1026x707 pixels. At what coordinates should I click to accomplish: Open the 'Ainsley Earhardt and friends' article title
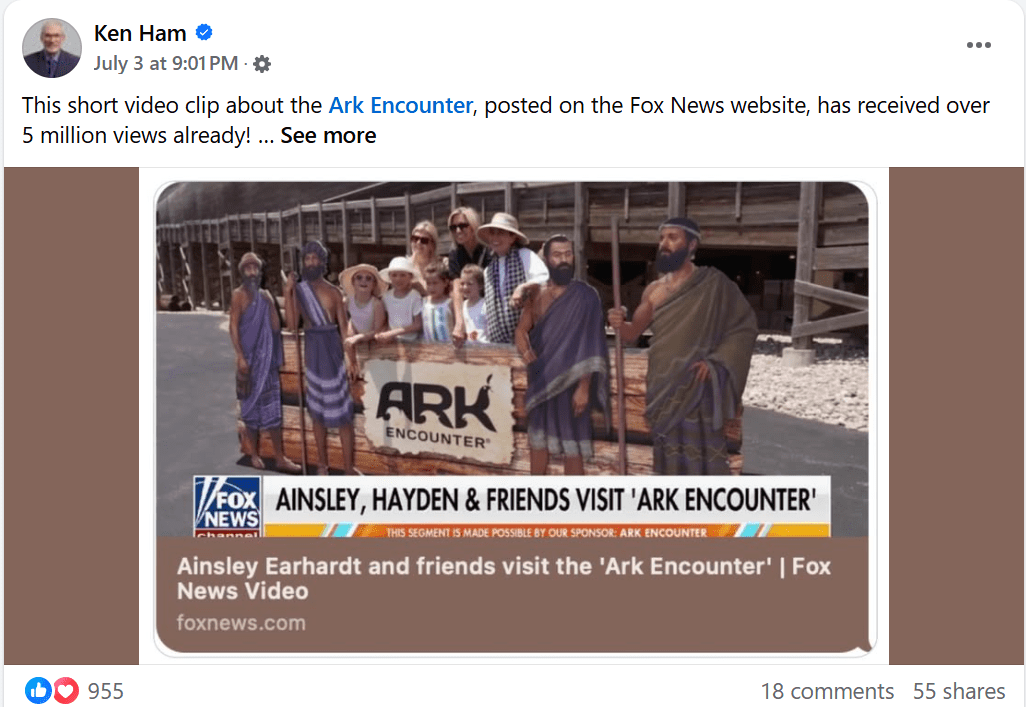tap(504, 578)
